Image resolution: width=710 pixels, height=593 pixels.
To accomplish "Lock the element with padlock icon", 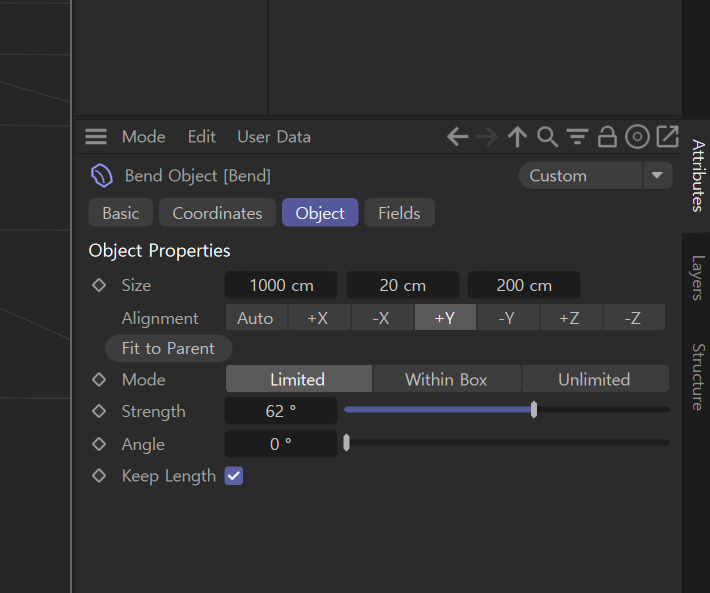I will pyautogui.click(x=607, y=137).
